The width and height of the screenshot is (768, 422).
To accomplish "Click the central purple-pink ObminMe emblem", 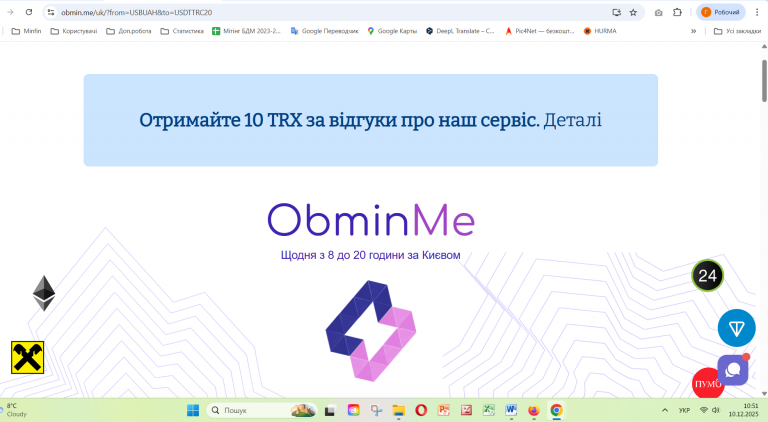I will pos(371,331).
